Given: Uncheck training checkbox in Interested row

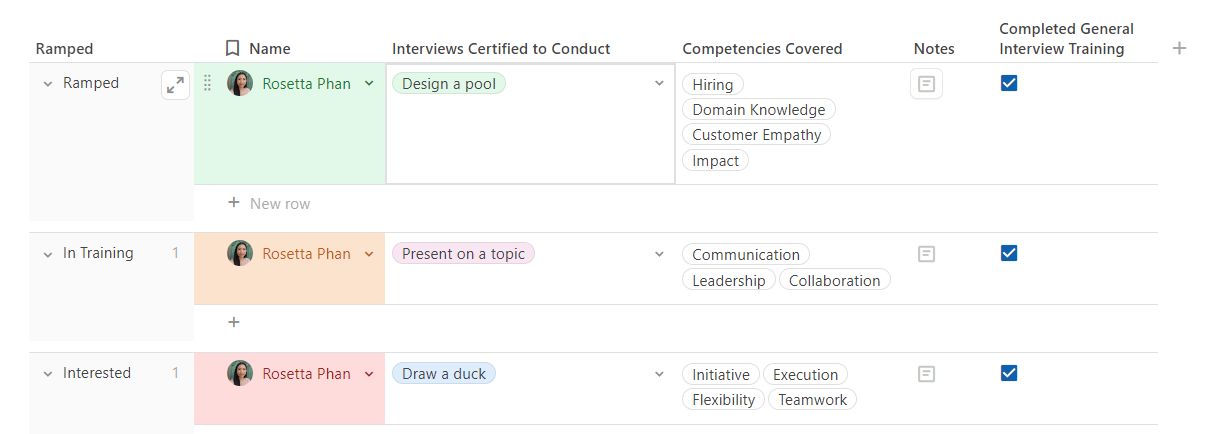Looking at the screenshot, I should click(1008, 373).
